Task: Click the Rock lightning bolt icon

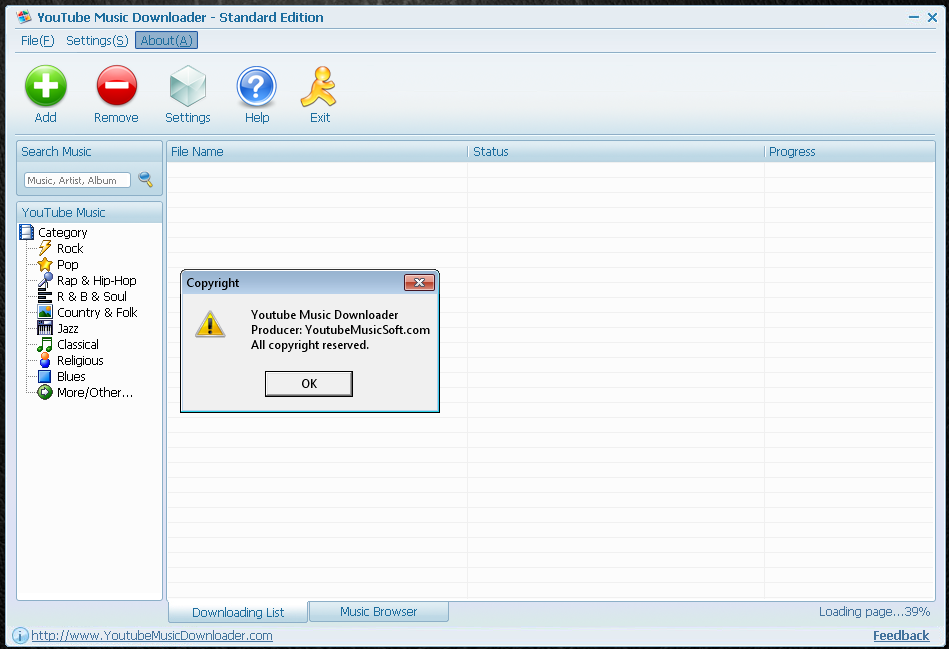Action: pyautogui.click(x=45, y=248)
